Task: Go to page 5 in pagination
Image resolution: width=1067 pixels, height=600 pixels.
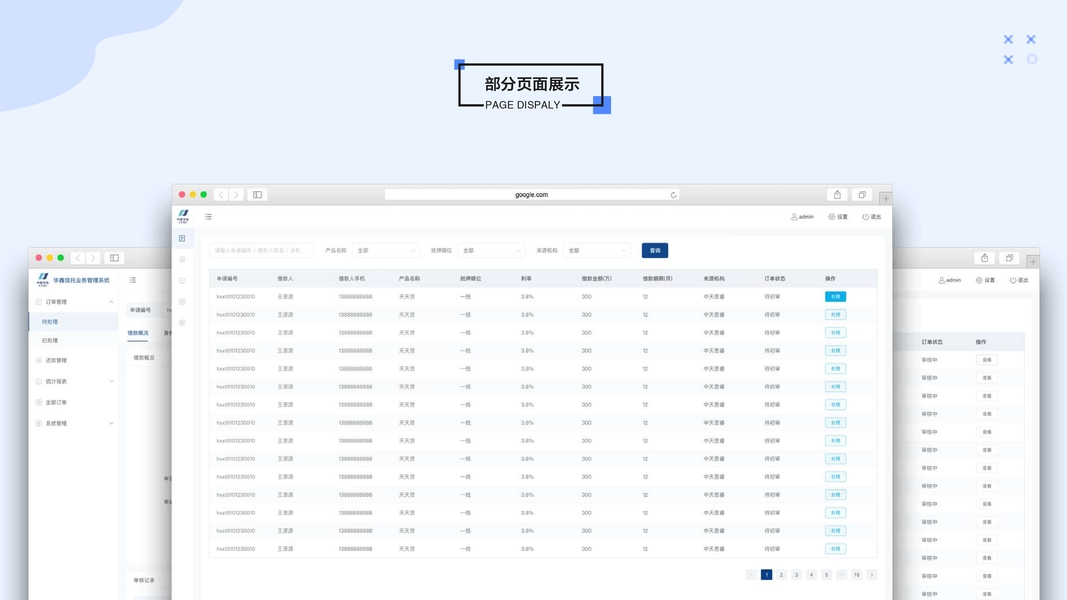Action: click(x=826, y=575)
